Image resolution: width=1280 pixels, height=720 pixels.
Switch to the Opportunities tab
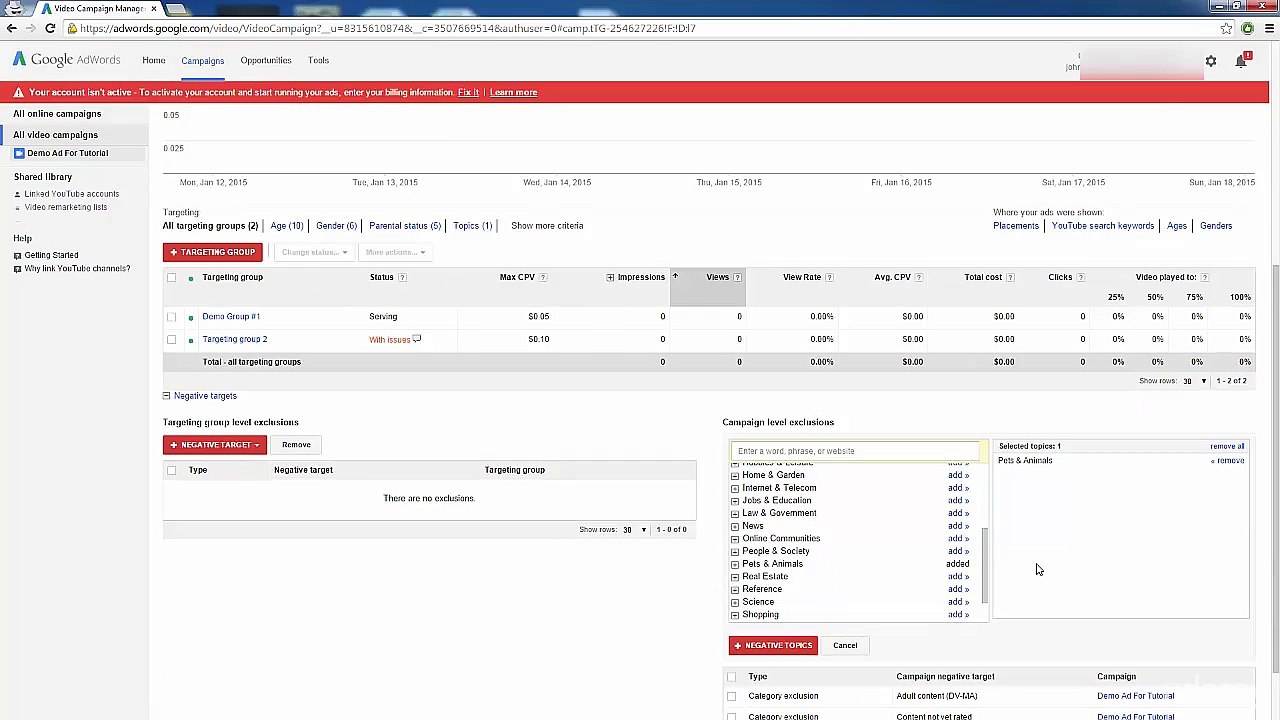[265, 60]
